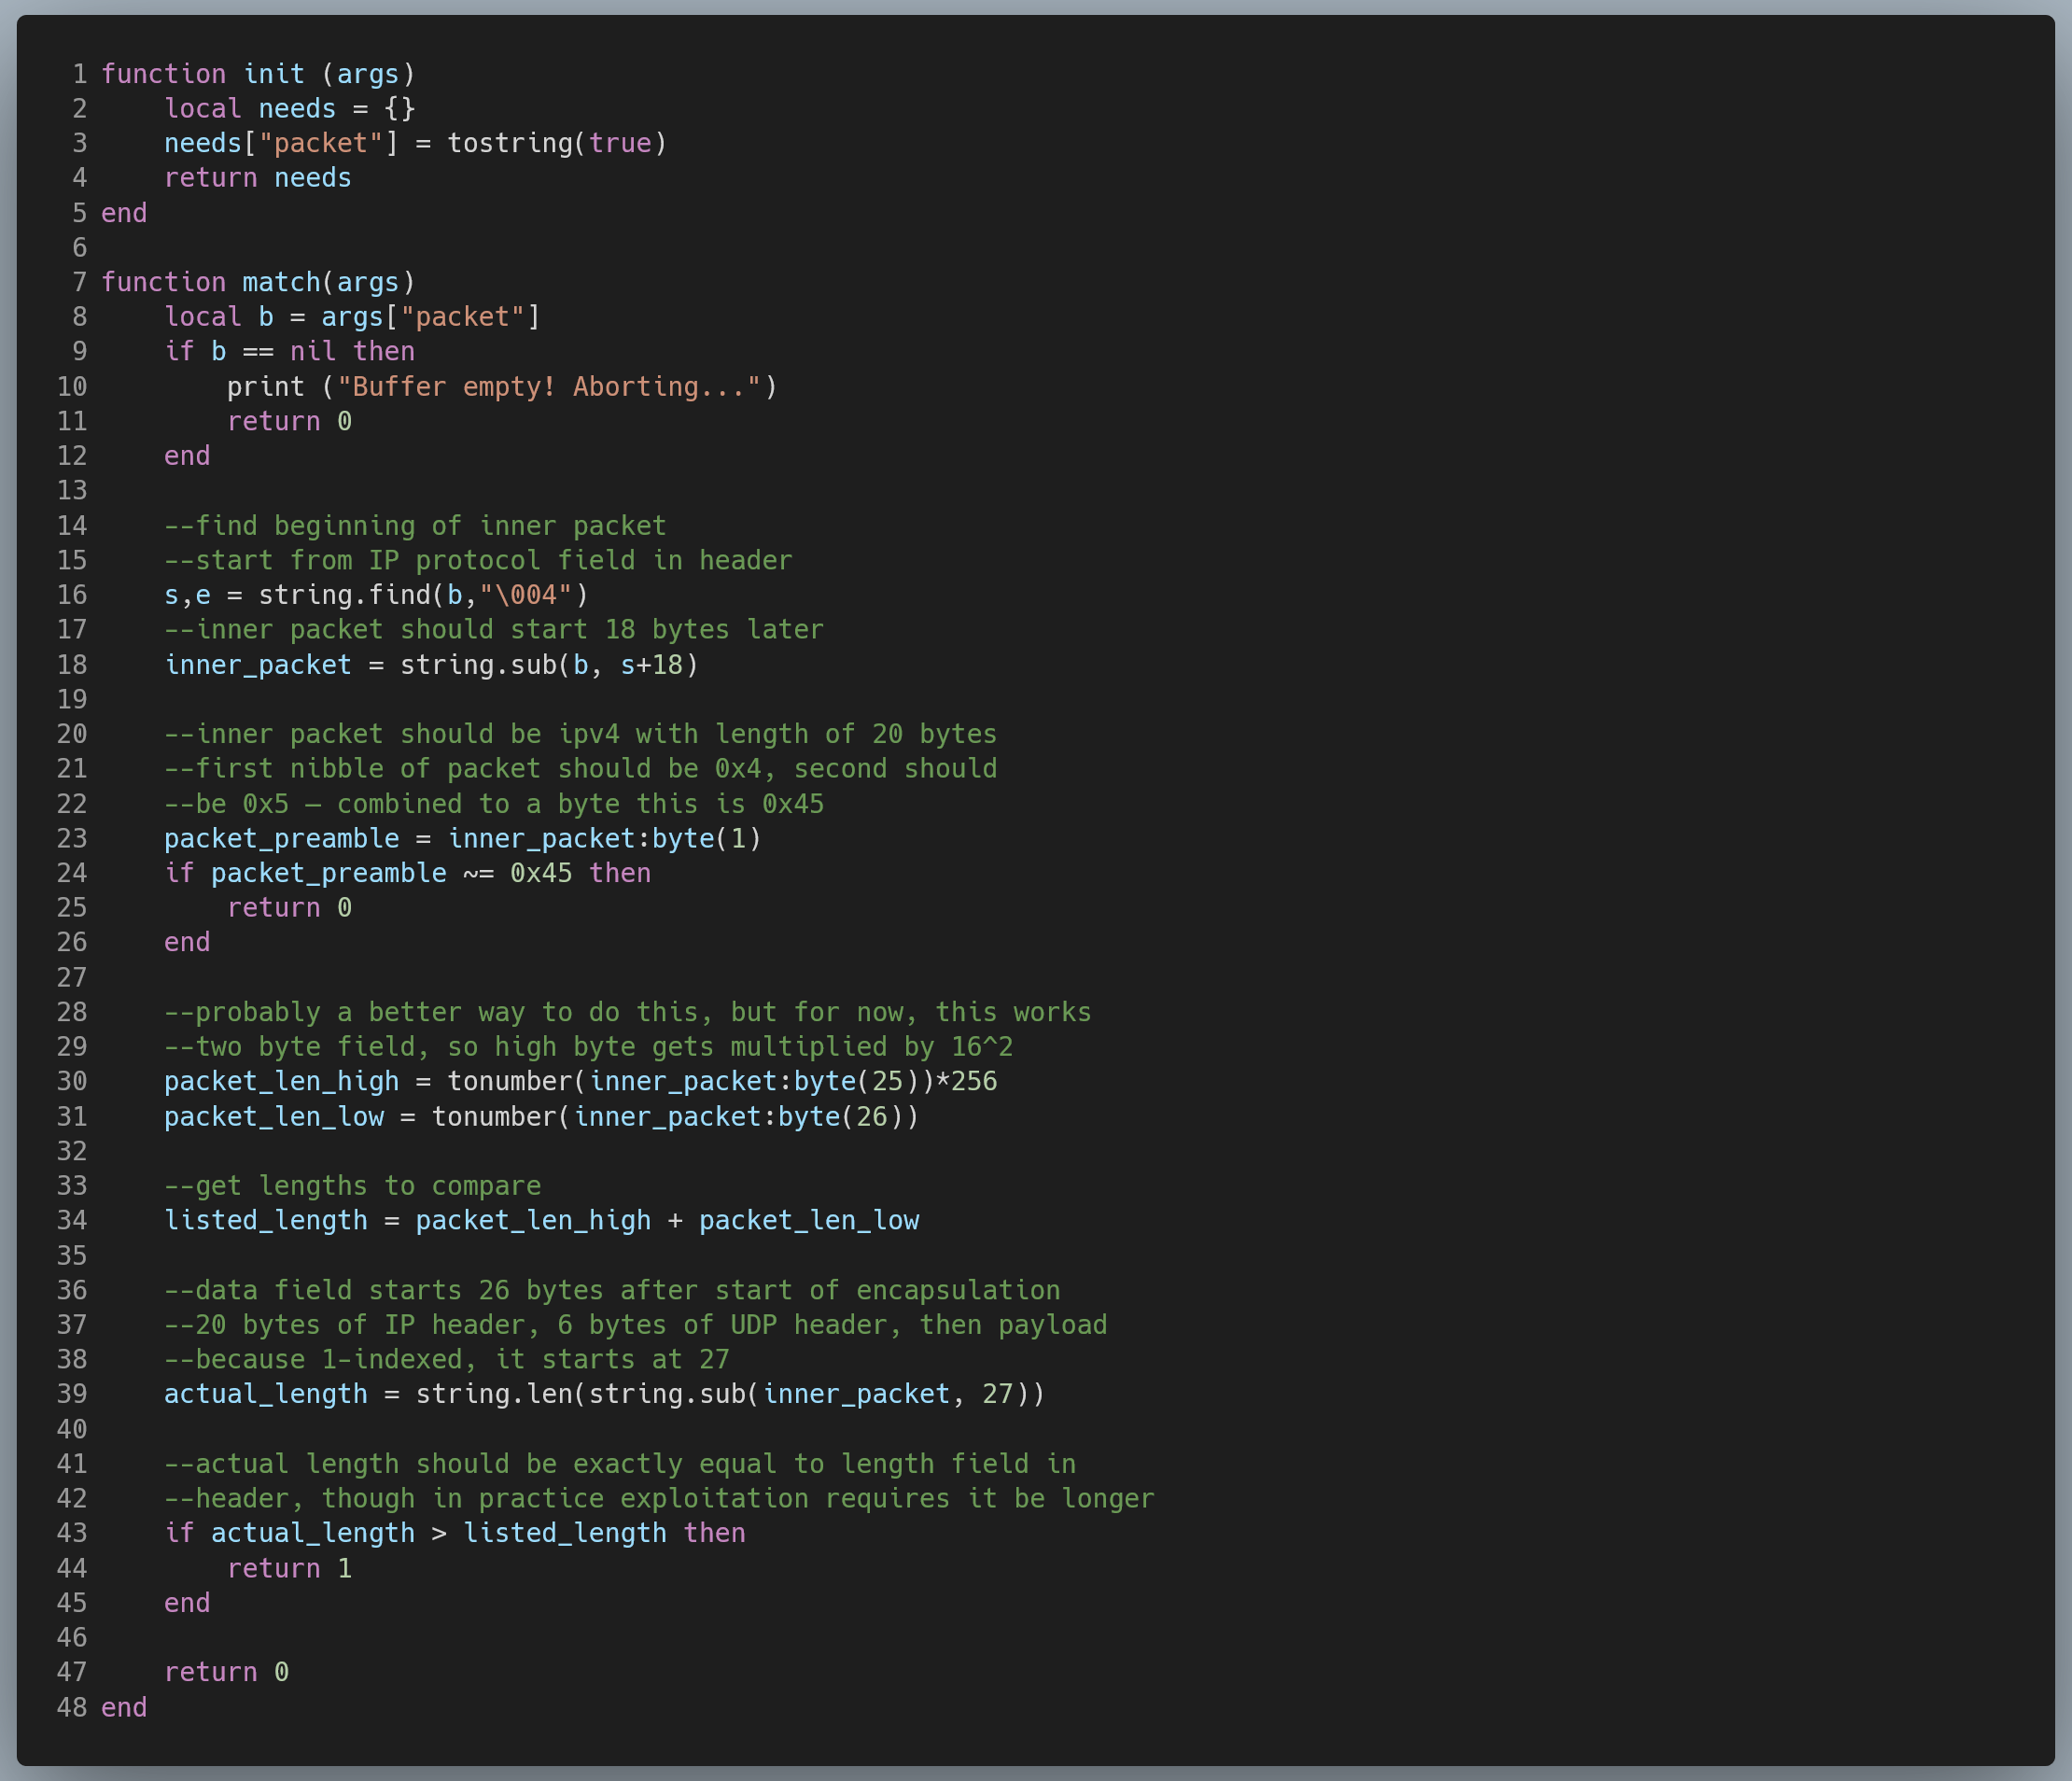This screenshot has height=1781, width=2072.
Task: Click 'actual_length' assignment on line 39
Action: [265, 1394]
